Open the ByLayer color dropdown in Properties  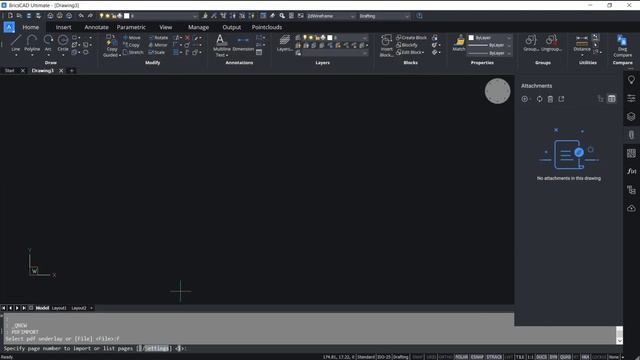[489, 38]
